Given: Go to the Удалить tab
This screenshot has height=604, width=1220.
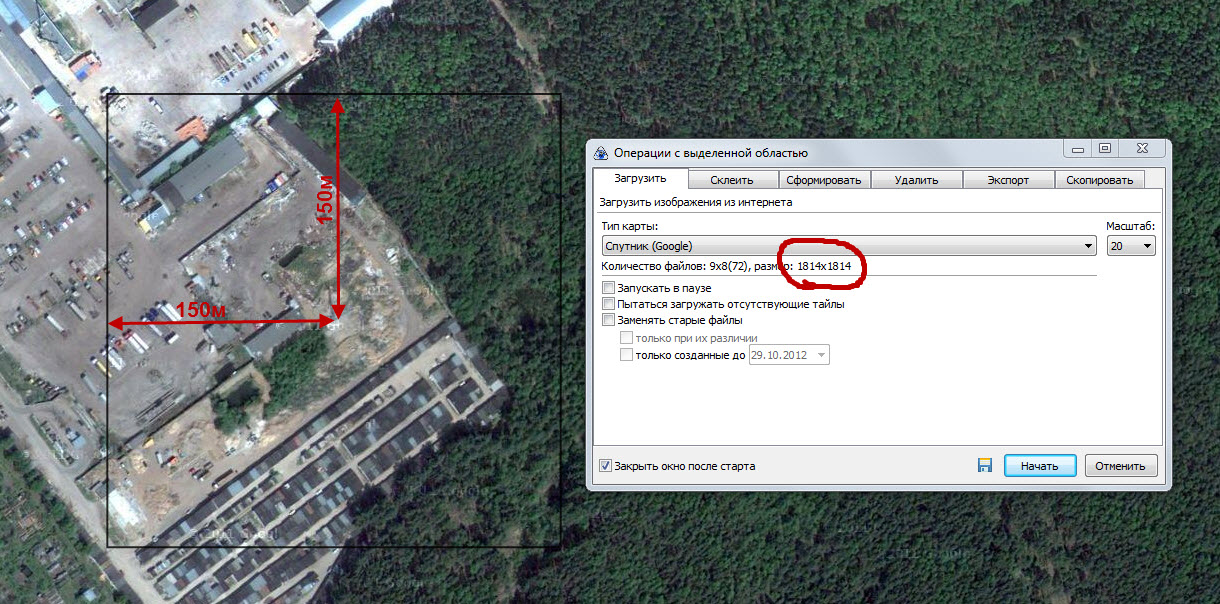Looking at the screenshot, I should 916,180.
